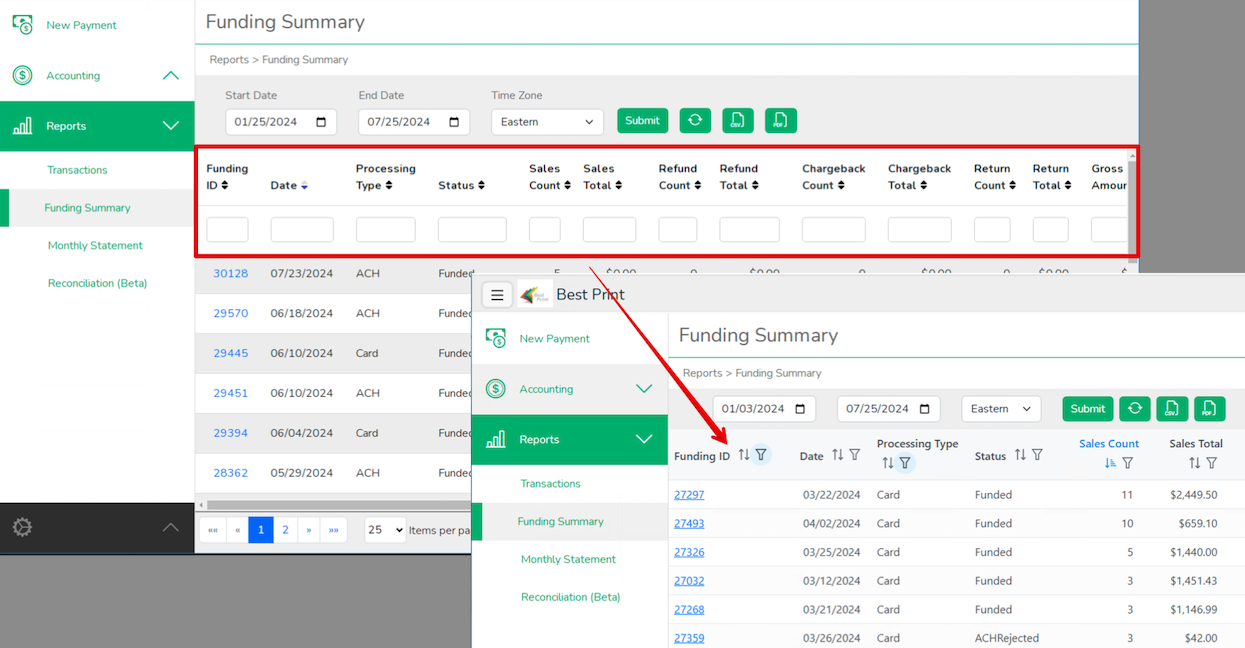1245x648 pixels.
Task: Export CSV in the back Funding Summary window
Action: pyautogui.click(x=738, y=121)
